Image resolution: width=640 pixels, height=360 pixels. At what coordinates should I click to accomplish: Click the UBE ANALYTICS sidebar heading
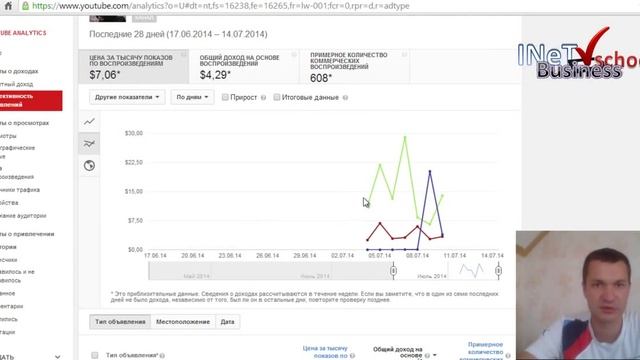(23, 33)
